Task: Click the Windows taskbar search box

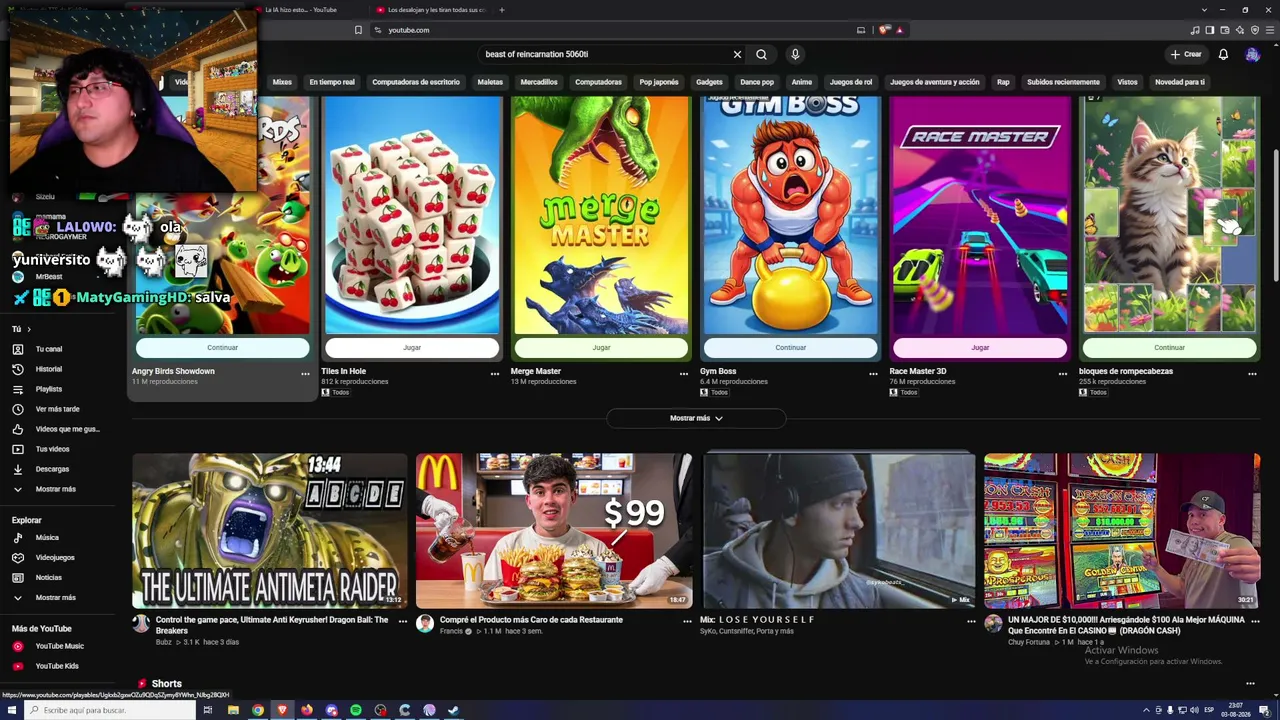Action: [x=110, y=710]
